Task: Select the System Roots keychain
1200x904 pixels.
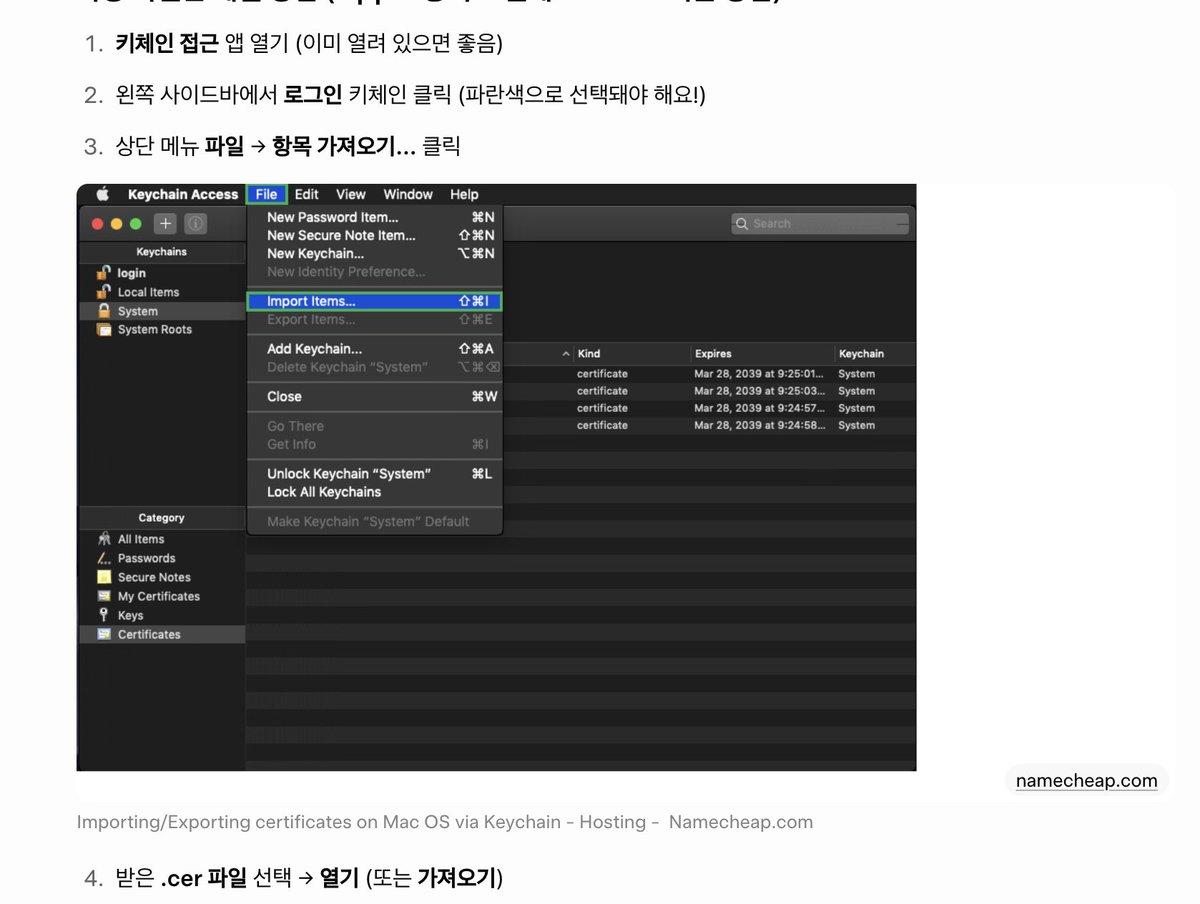Action: [x=162, y=329]
